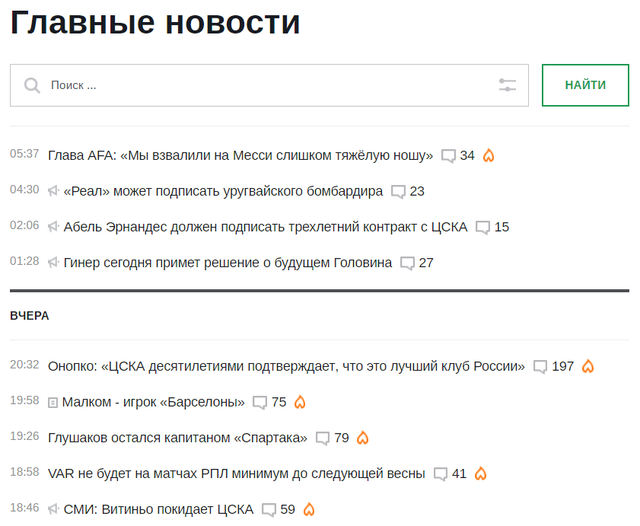
Task: Click the ВЧЕРА section heading
Action: tap(29, 316)
